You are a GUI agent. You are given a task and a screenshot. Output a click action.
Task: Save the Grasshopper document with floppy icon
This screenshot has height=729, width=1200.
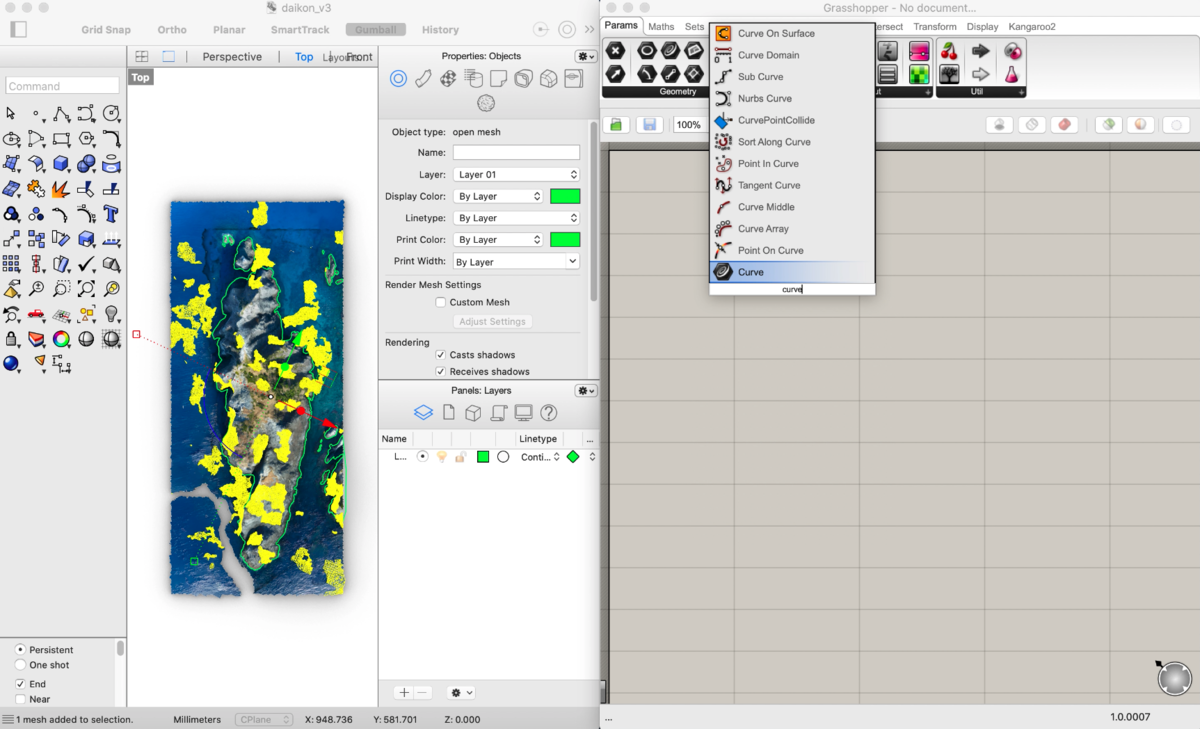649,124
